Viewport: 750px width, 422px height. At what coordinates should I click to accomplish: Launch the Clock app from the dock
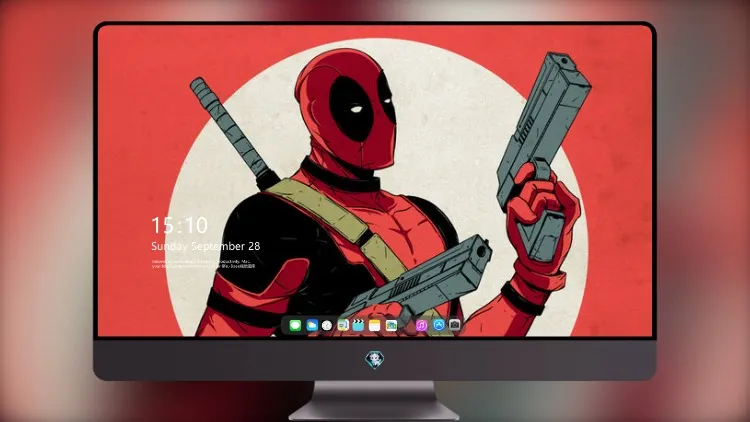click(327, 326)
